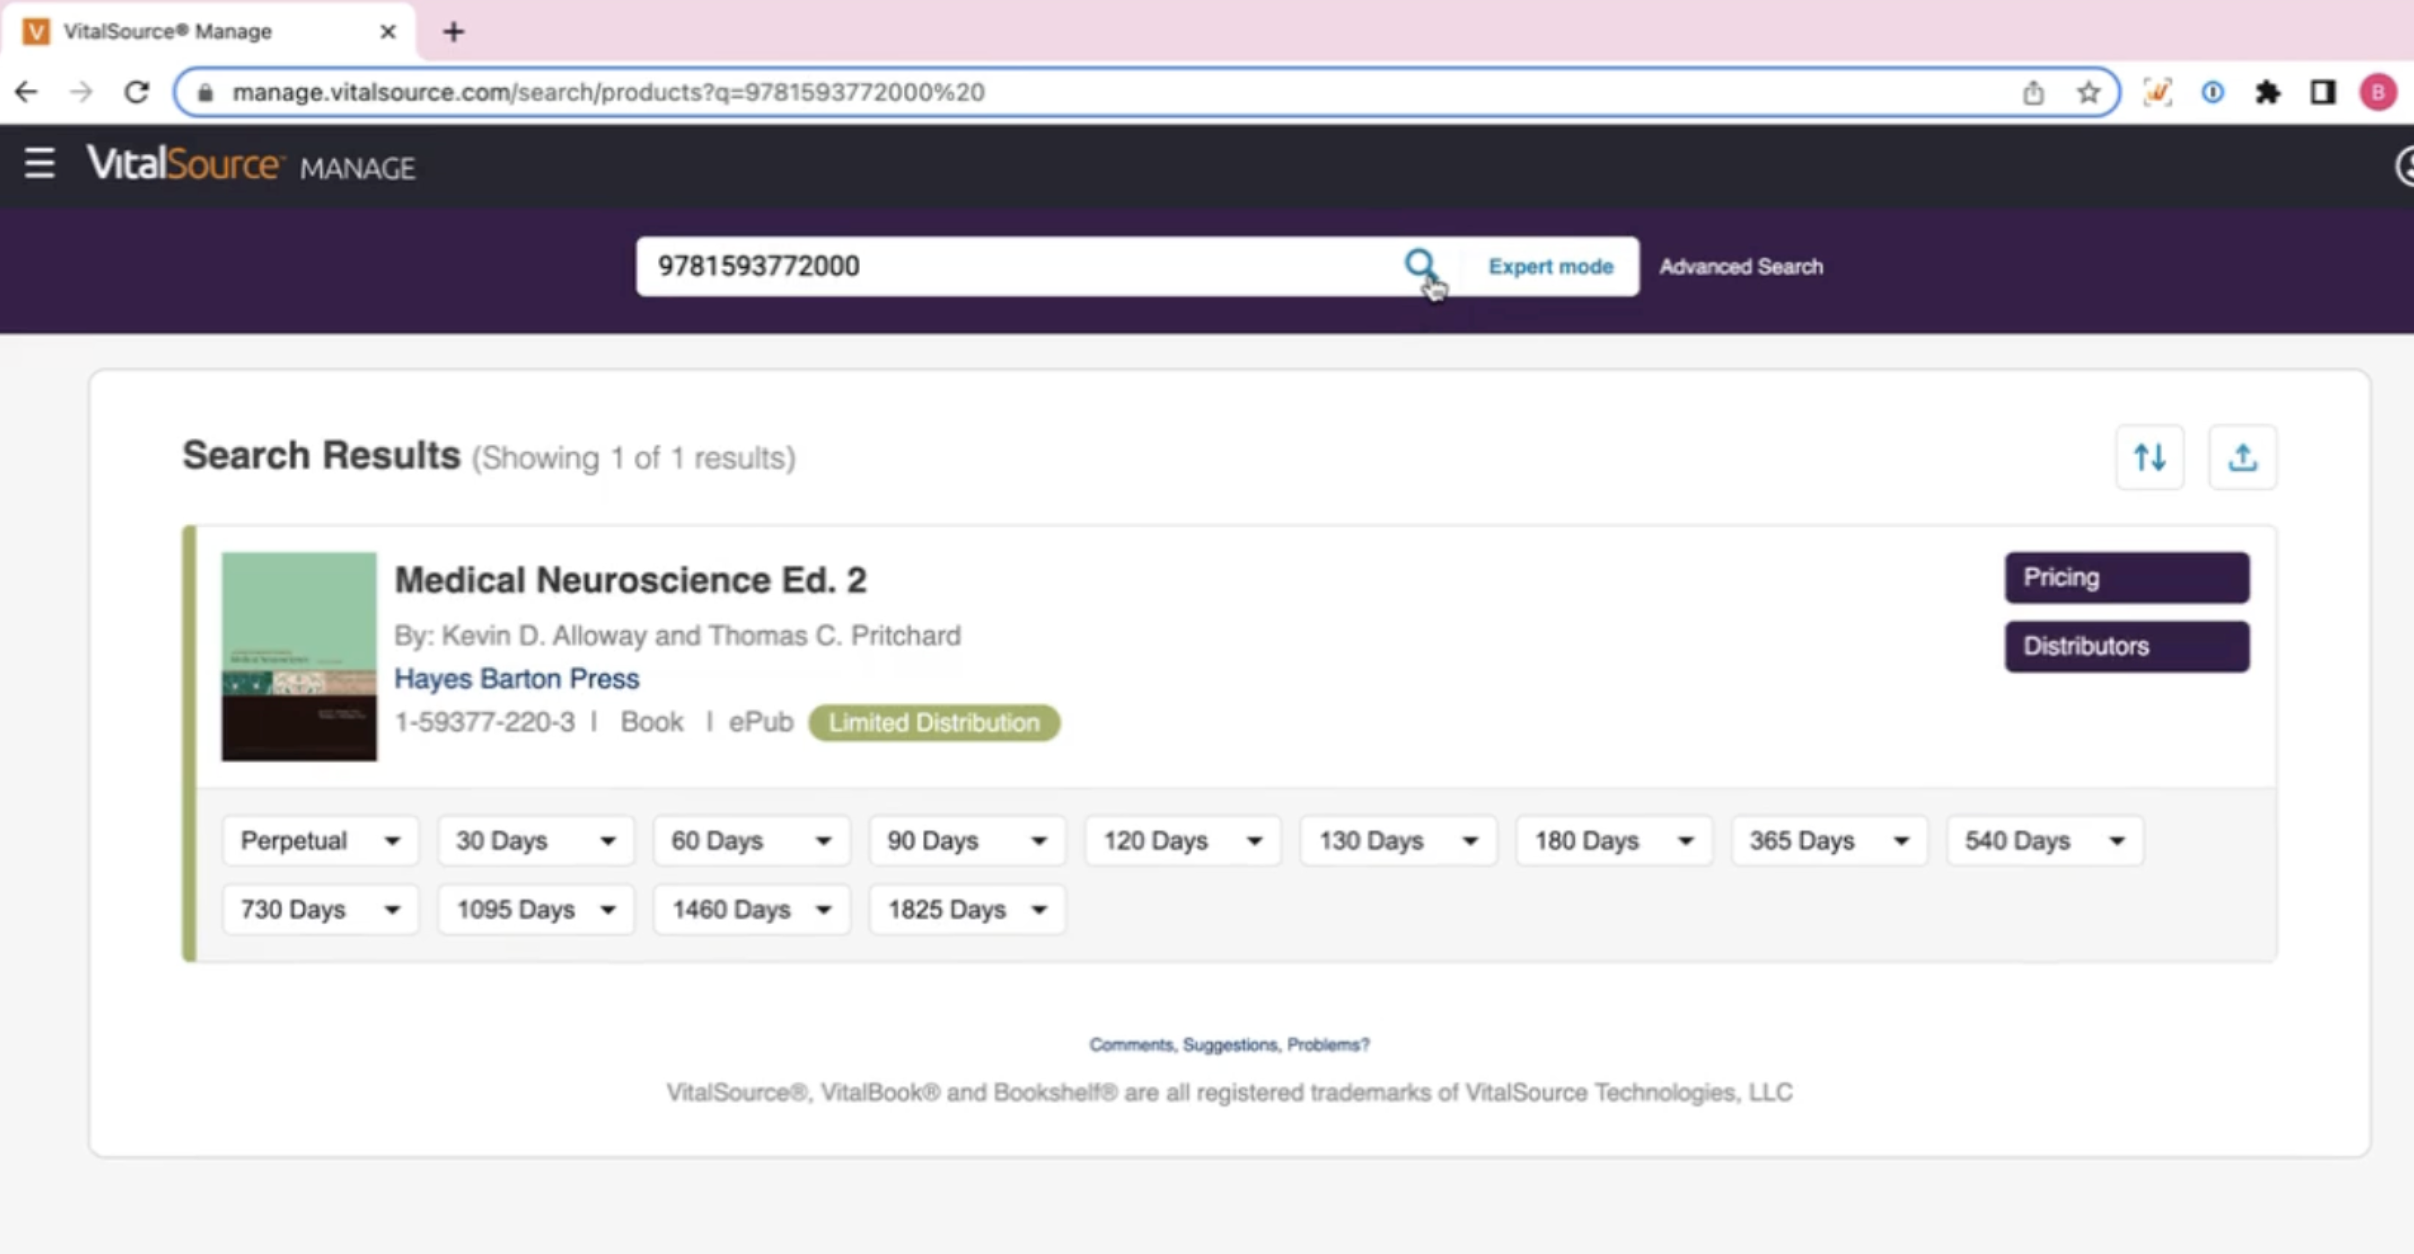Open the Hayes Barton Press publisher link
Image resolution: width=2414 pixels, height=1254 pixels.
pos(516,679)
